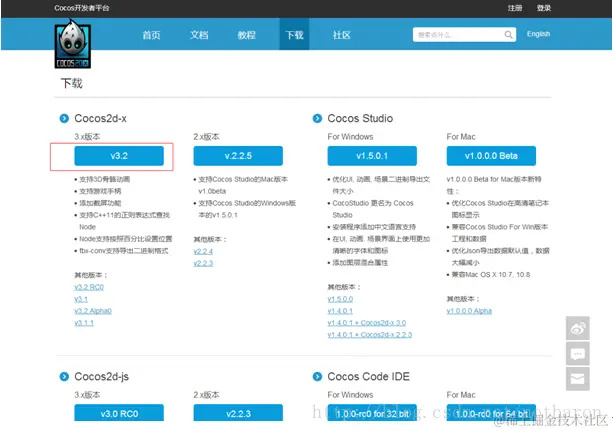Open the 教程 navigation tab
613x432 pixels.
pyautogui.click(x=247, y=35)
